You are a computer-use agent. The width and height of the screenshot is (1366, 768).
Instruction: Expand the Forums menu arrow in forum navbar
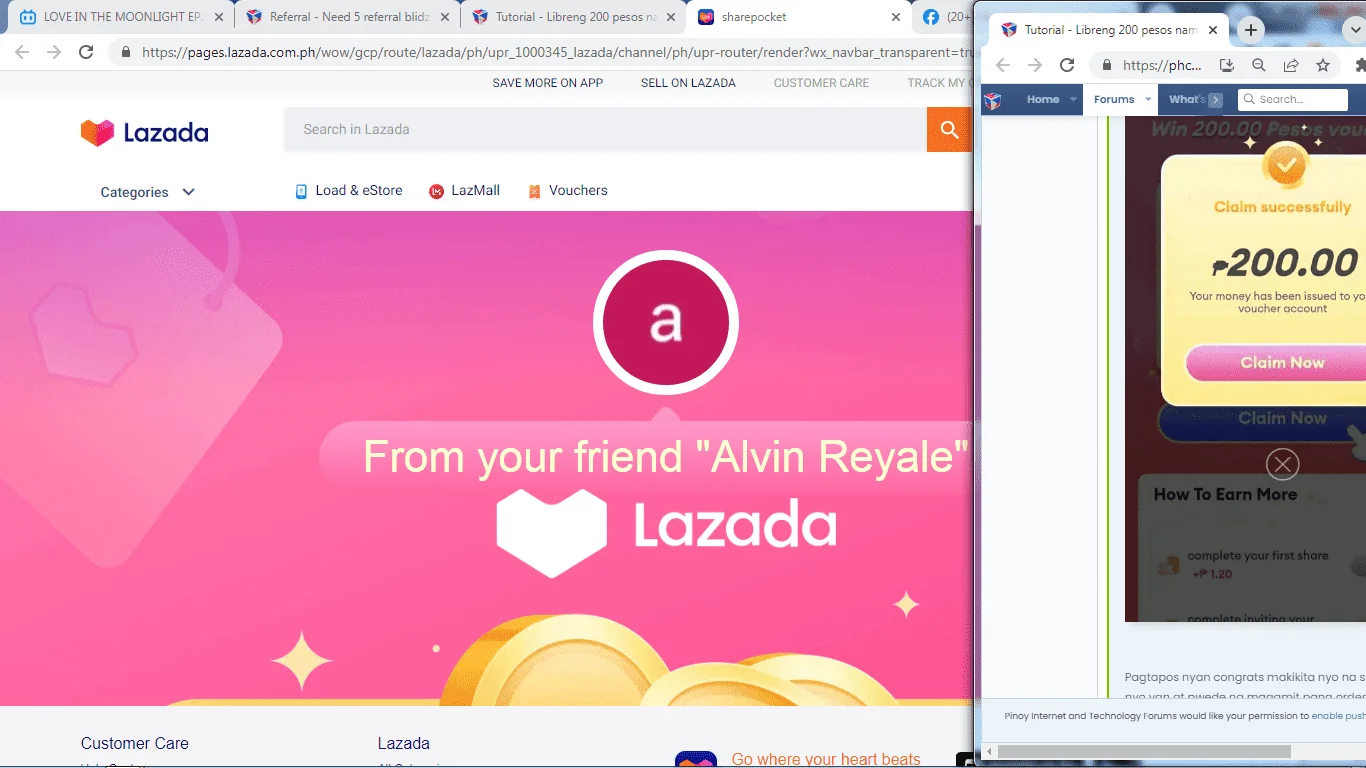point(1148,100)
